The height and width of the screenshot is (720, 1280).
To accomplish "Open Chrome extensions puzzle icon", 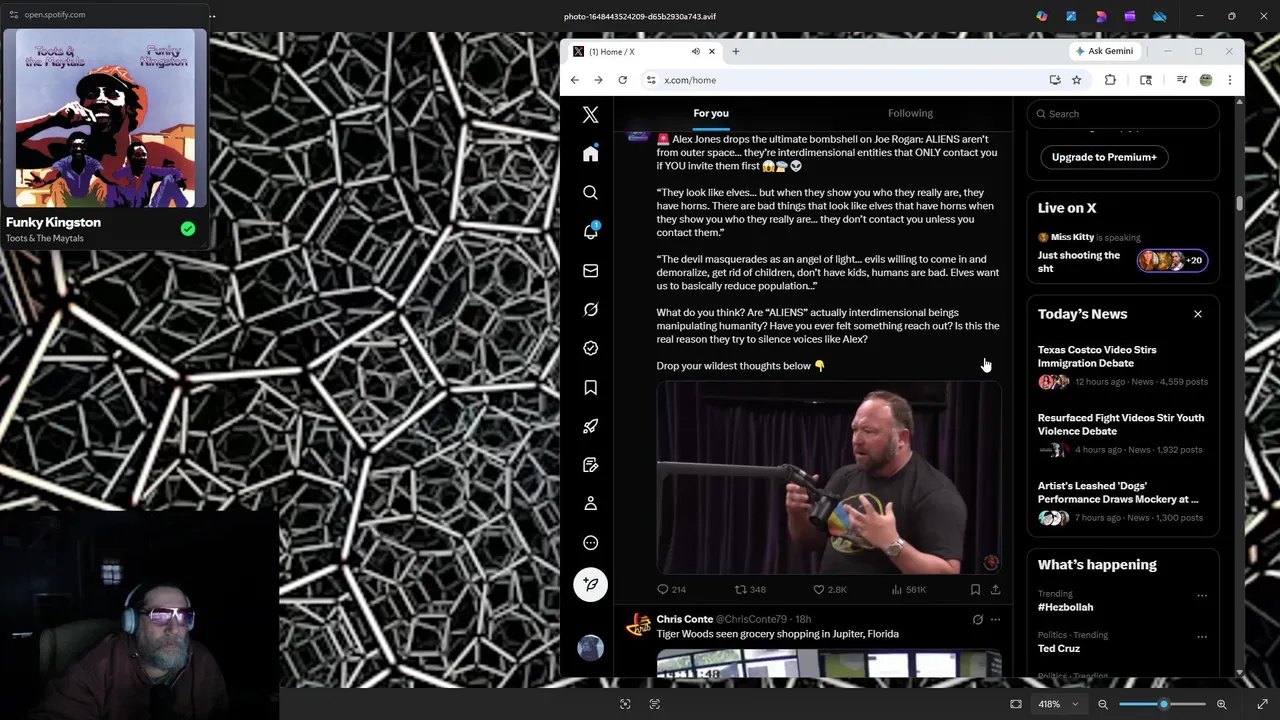I will coord(1110,80).
